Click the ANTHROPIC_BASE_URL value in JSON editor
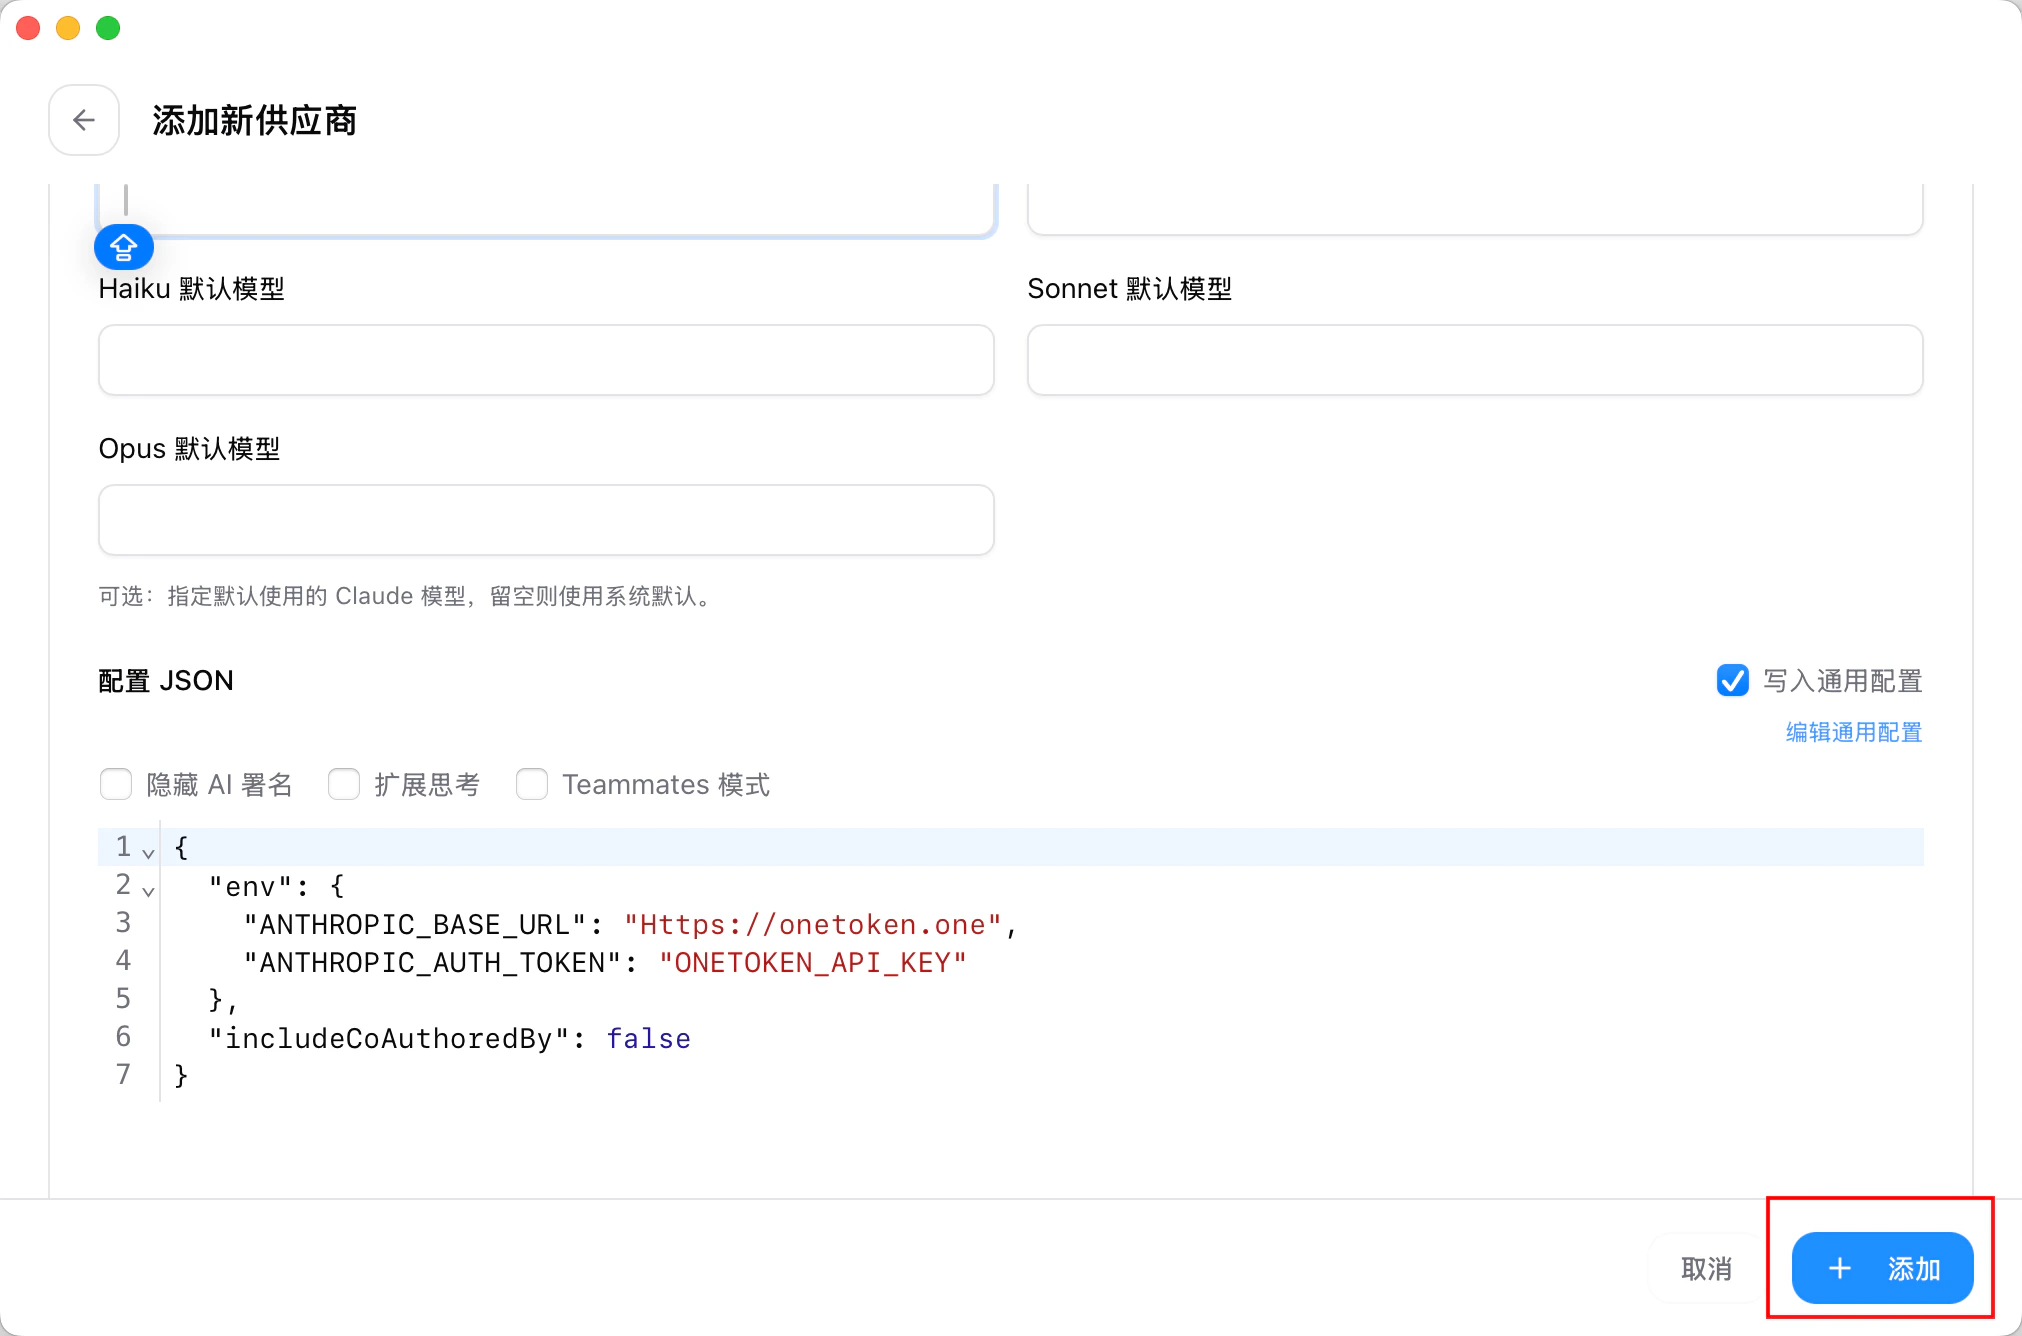The image size is (2022, 1336). [812, 924]
